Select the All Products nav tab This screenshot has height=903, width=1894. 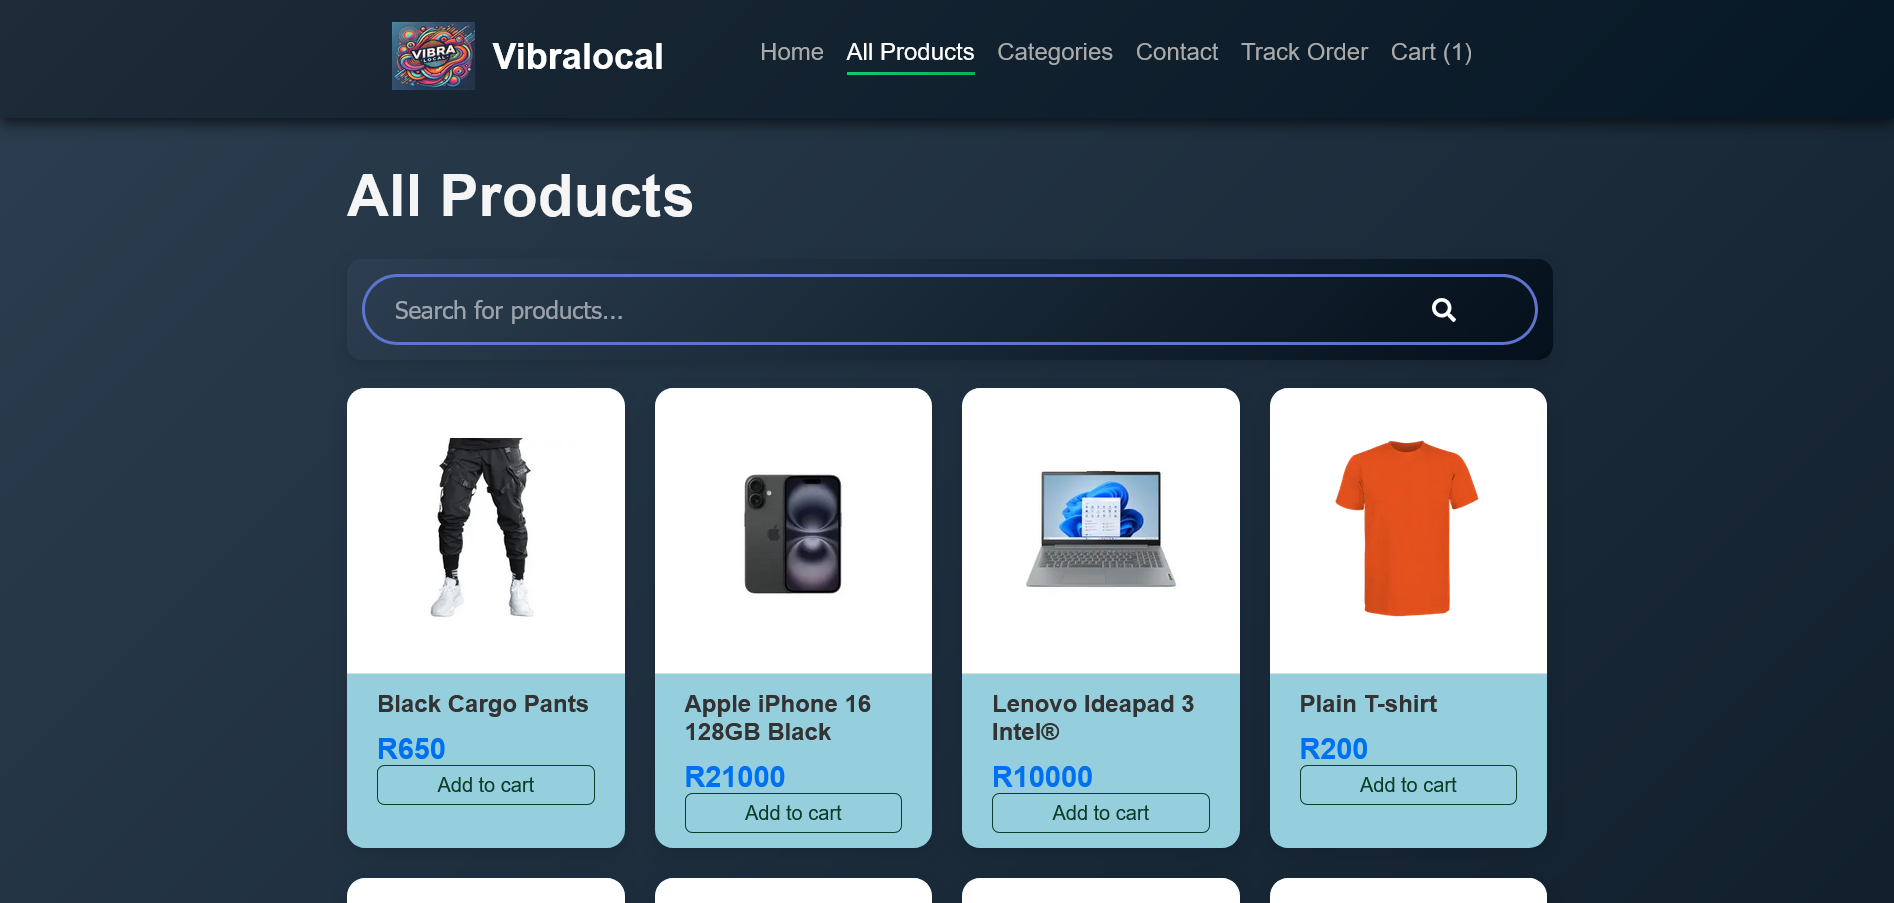910,52
